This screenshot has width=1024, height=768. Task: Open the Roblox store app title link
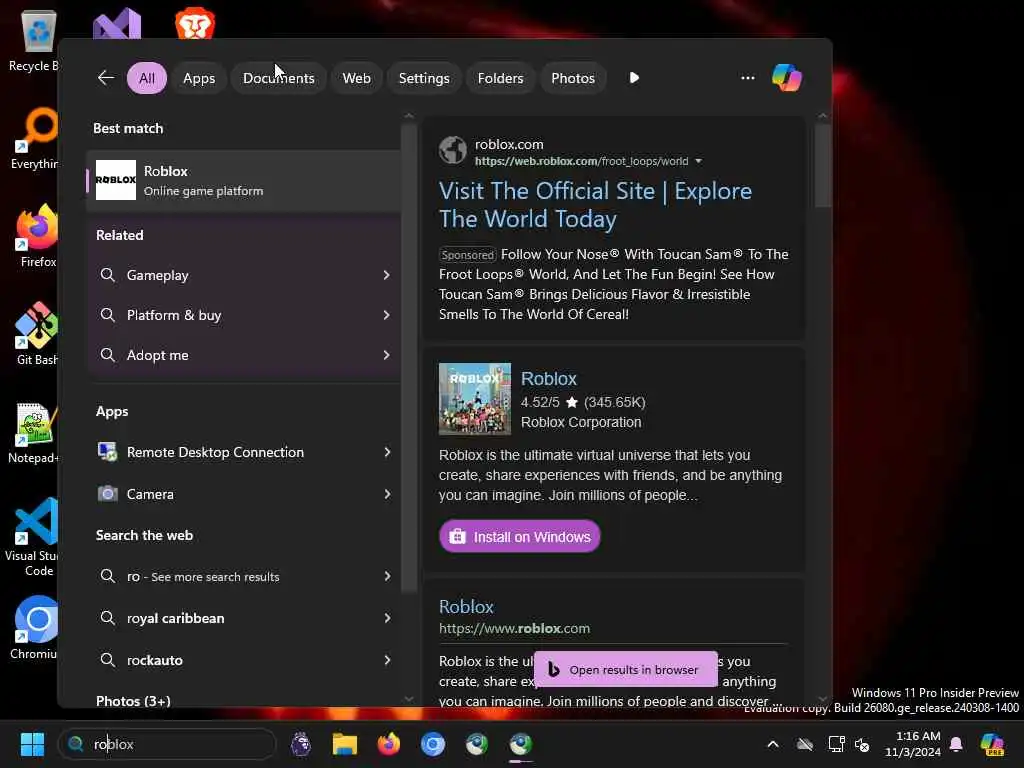(549, 379)
